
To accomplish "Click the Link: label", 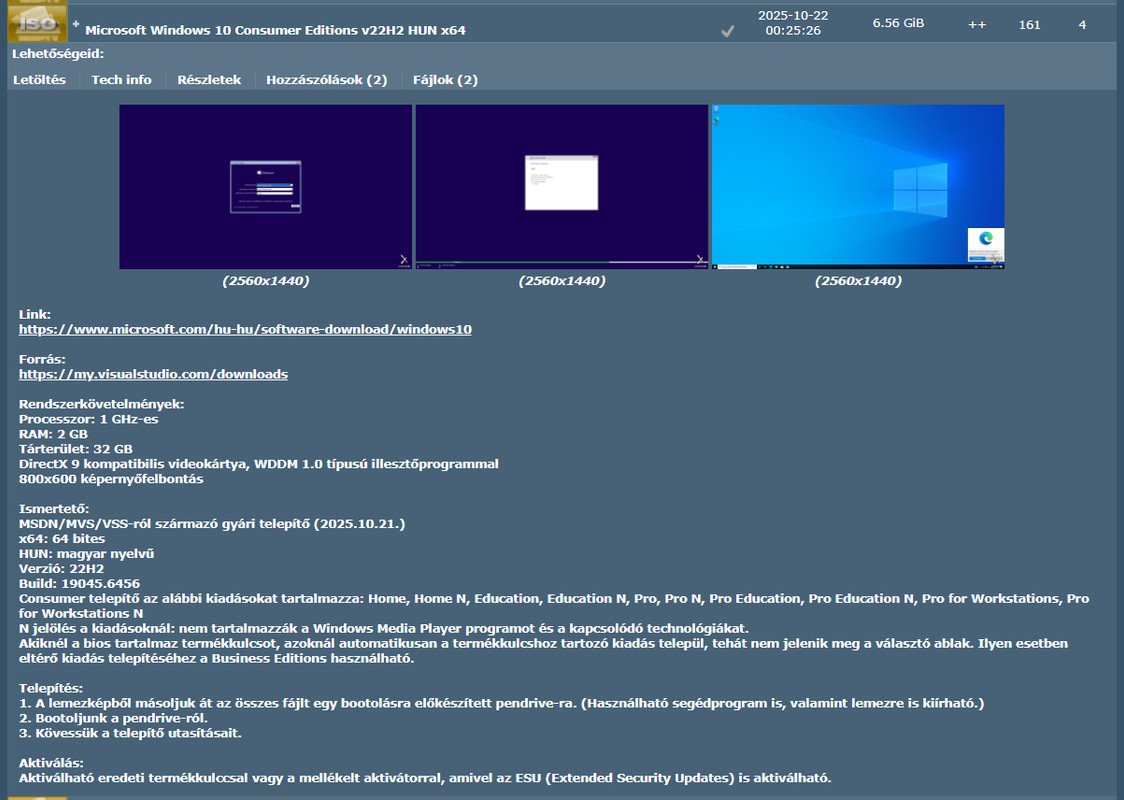I will (x=35, y=314).
